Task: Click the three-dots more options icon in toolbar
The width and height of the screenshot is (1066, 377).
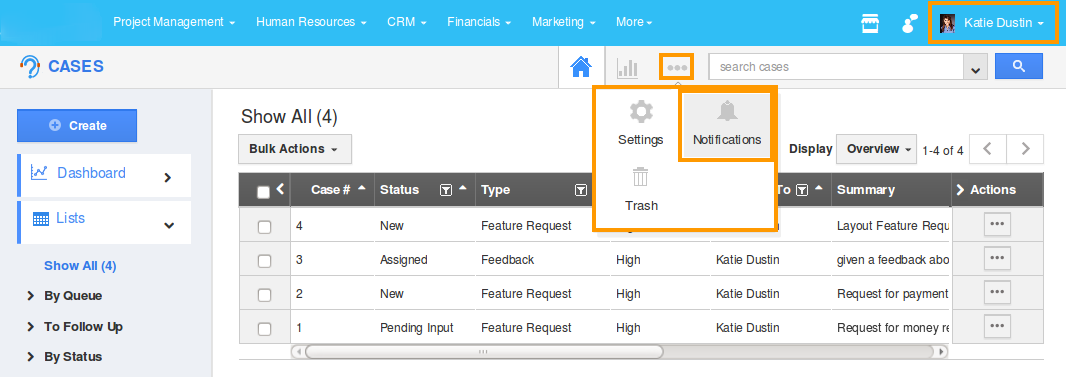Action: click(x=677, y=68)
